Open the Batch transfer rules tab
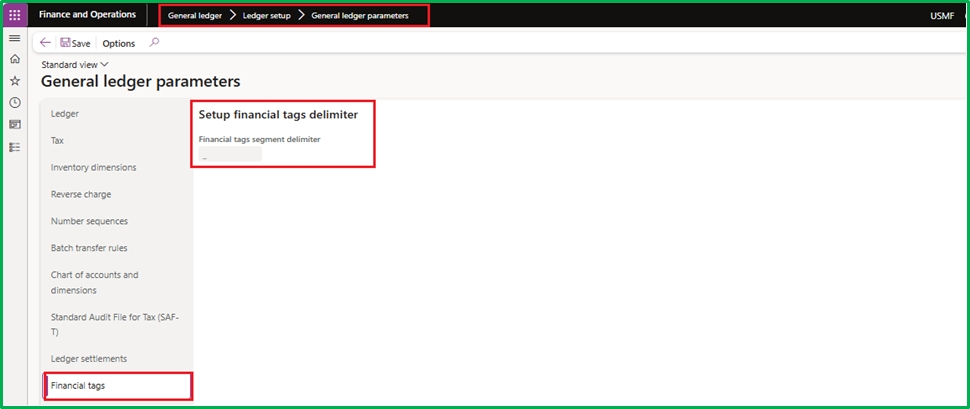The height and width of the screenshot is (409, 970). (89, 248)
